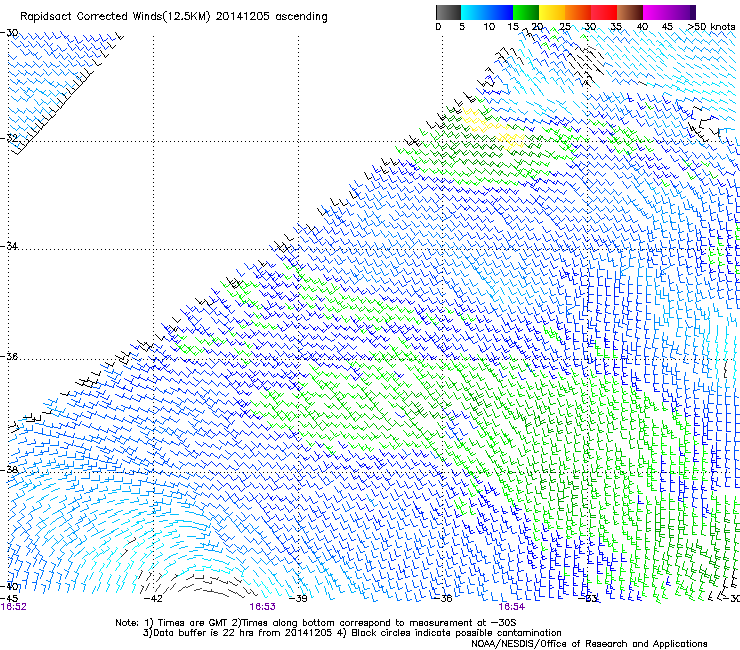This screenshot has height=650, width=740.
Task: Click the cyan 5-10 knots legend color
Action: tap(473, 12)
